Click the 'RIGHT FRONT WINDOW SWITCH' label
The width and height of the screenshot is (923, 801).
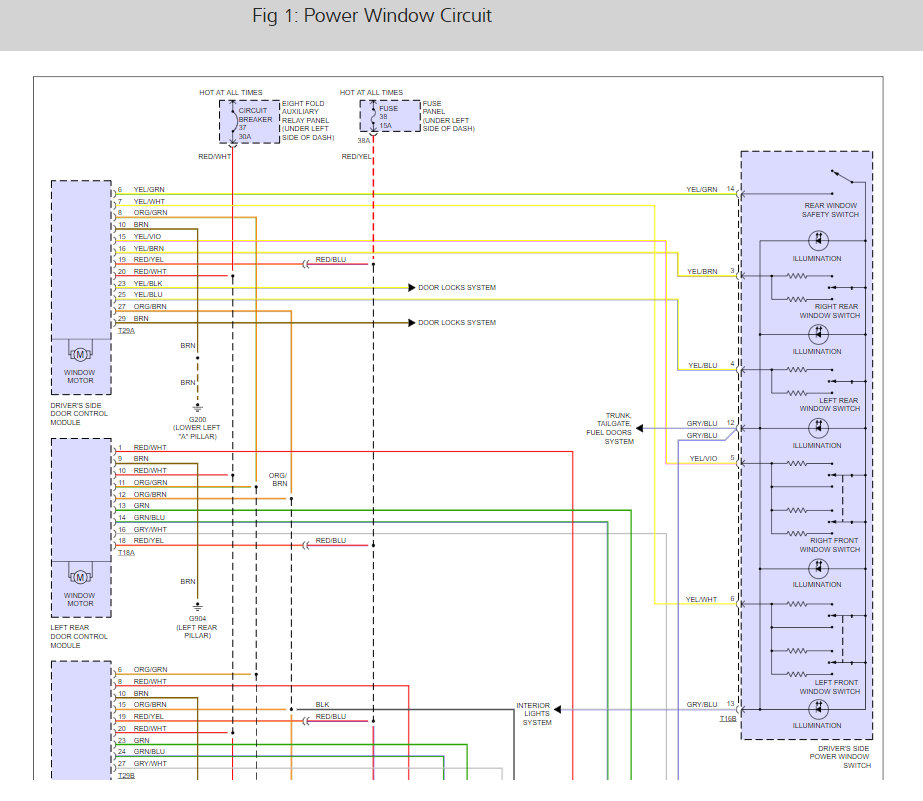(x=829, y=545)
